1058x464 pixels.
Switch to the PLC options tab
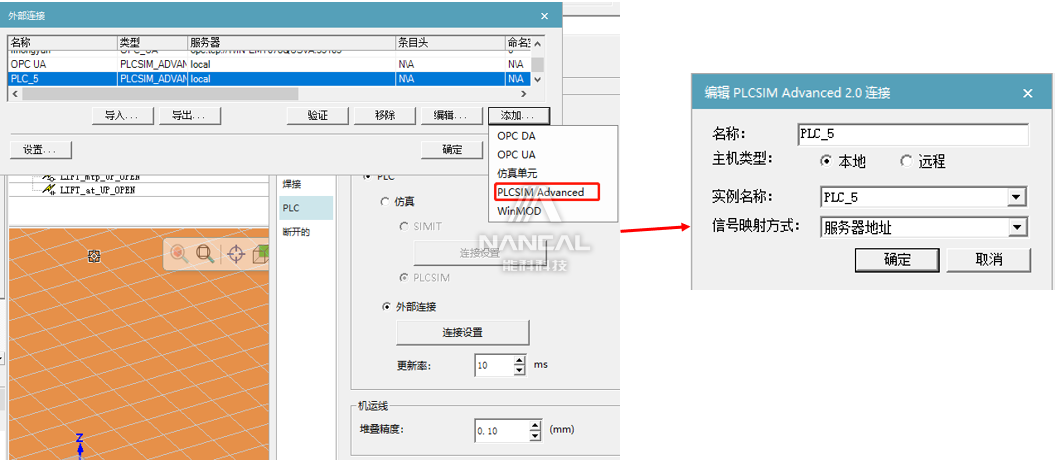click(306, 208)
